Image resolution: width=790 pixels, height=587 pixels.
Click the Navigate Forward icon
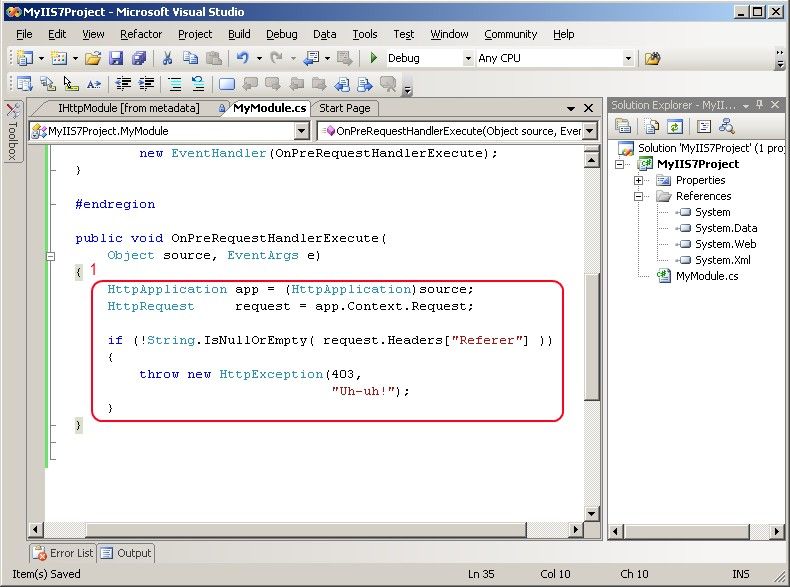click(x=345, y=58)
